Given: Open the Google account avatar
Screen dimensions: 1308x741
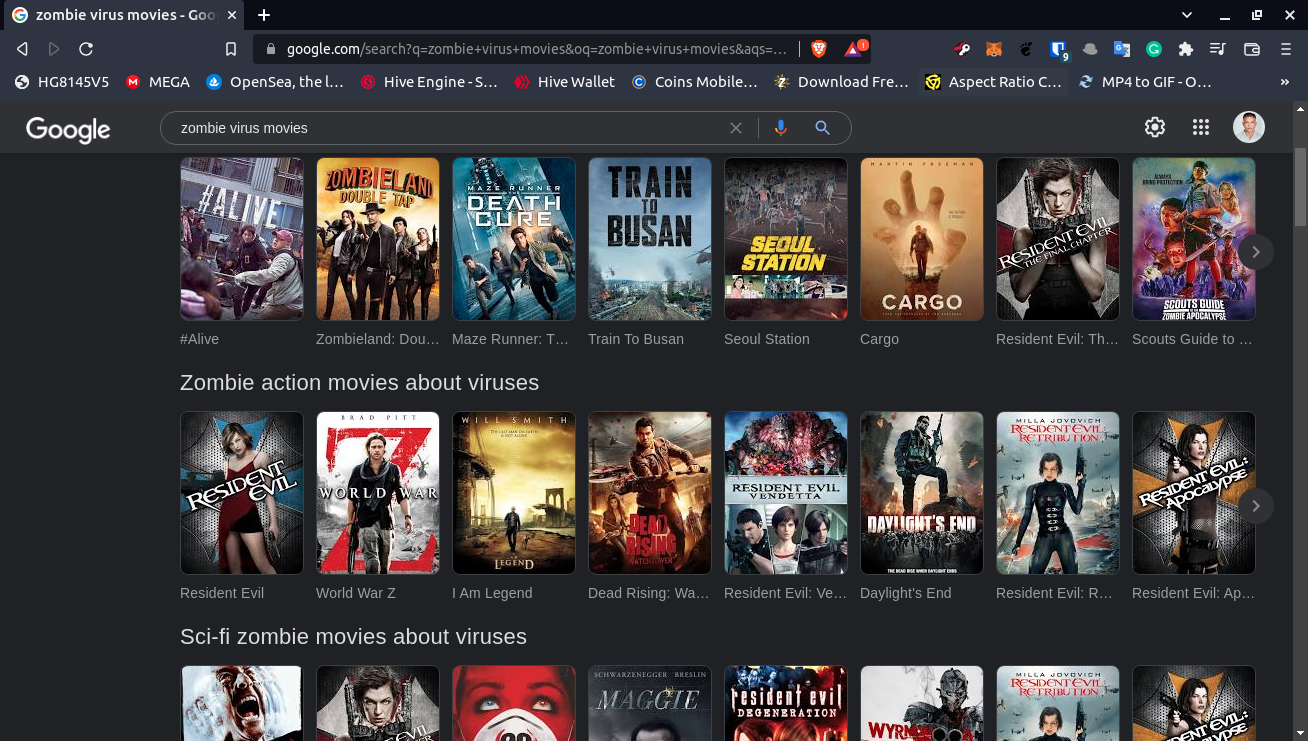Looking at the screenshot, I should (x=1248, y=127).
